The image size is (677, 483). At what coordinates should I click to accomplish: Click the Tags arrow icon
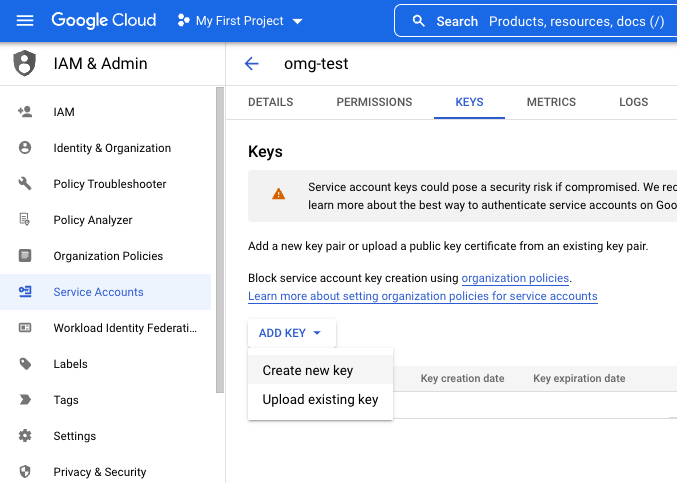pyautogui.click(x=25, y=400)
